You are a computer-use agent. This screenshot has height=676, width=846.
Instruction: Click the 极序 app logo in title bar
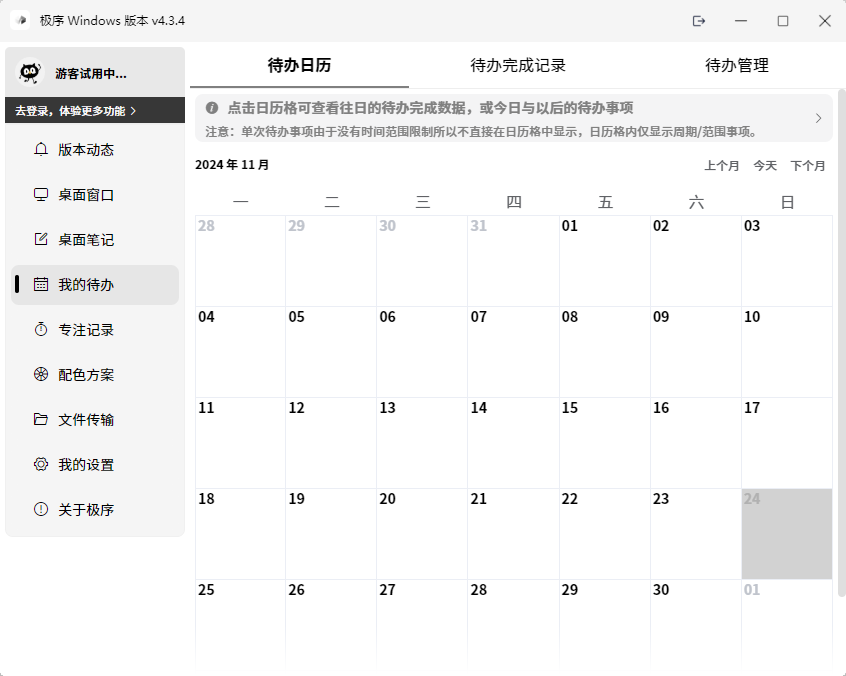point(21,21)
